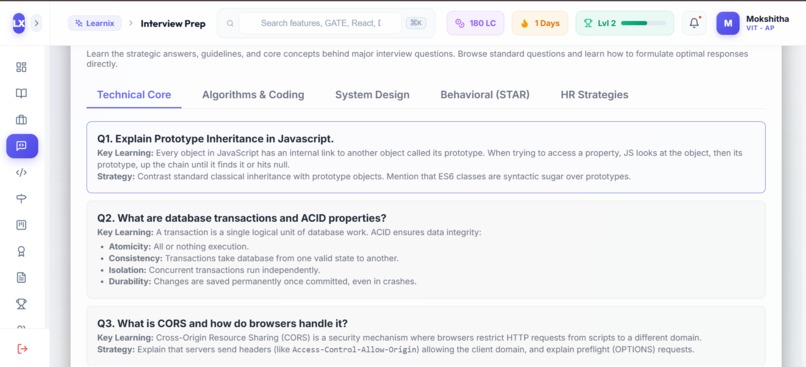Click the Durability bullet item
Image resolution: width=806 pixels, height=367 pixels.
262,282
